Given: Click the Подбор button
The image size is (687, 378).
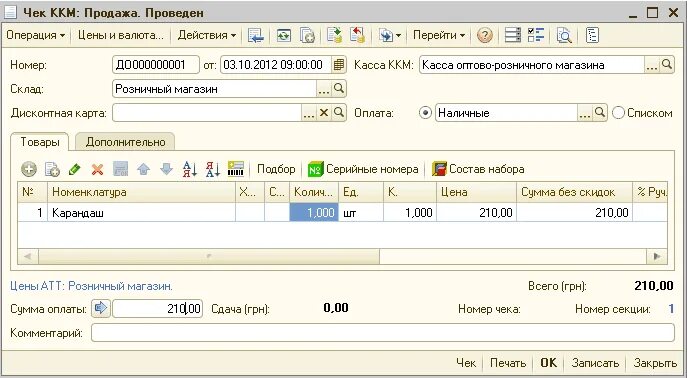Looking at the screenshot, I should pos(276,169).
